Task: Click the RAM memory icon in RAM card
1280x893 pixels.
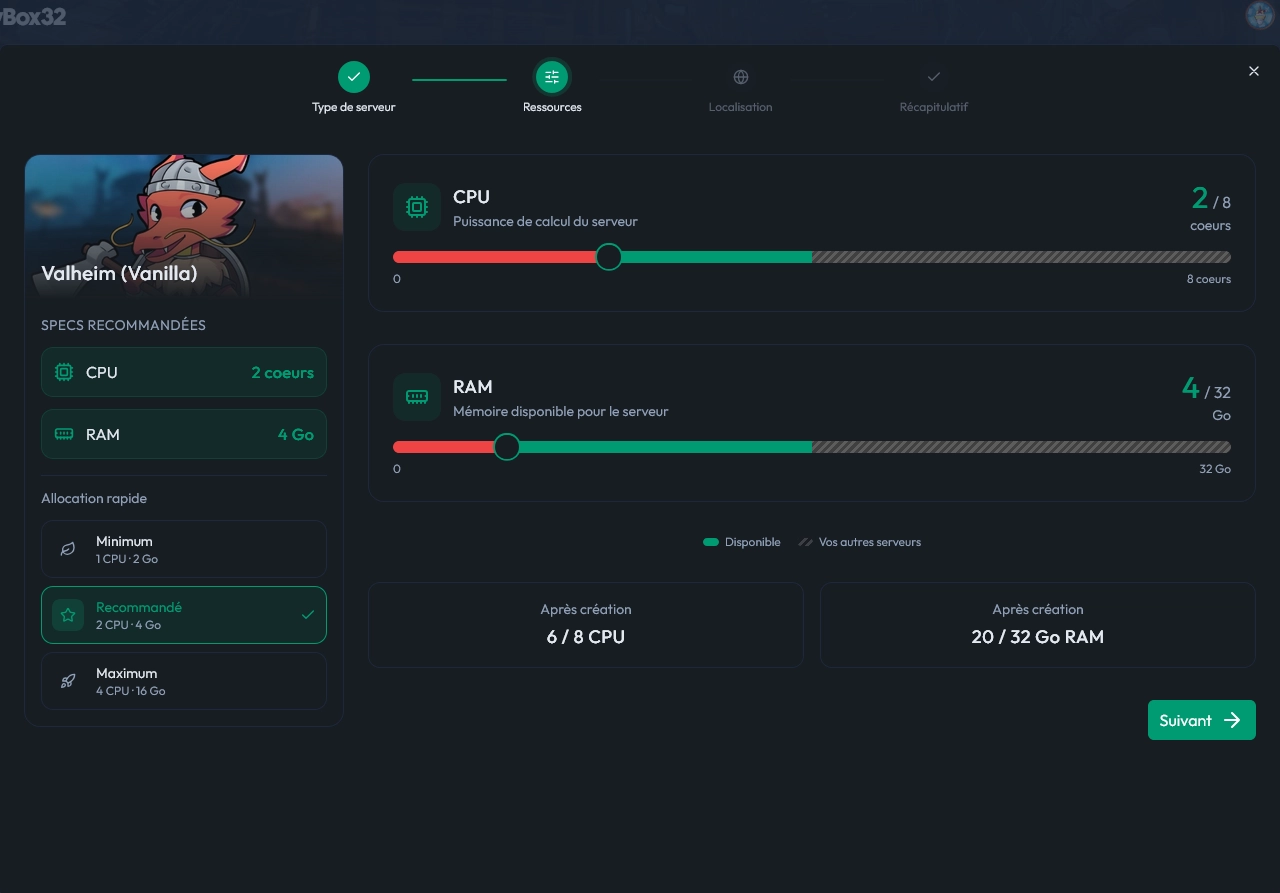Action: 417,397
